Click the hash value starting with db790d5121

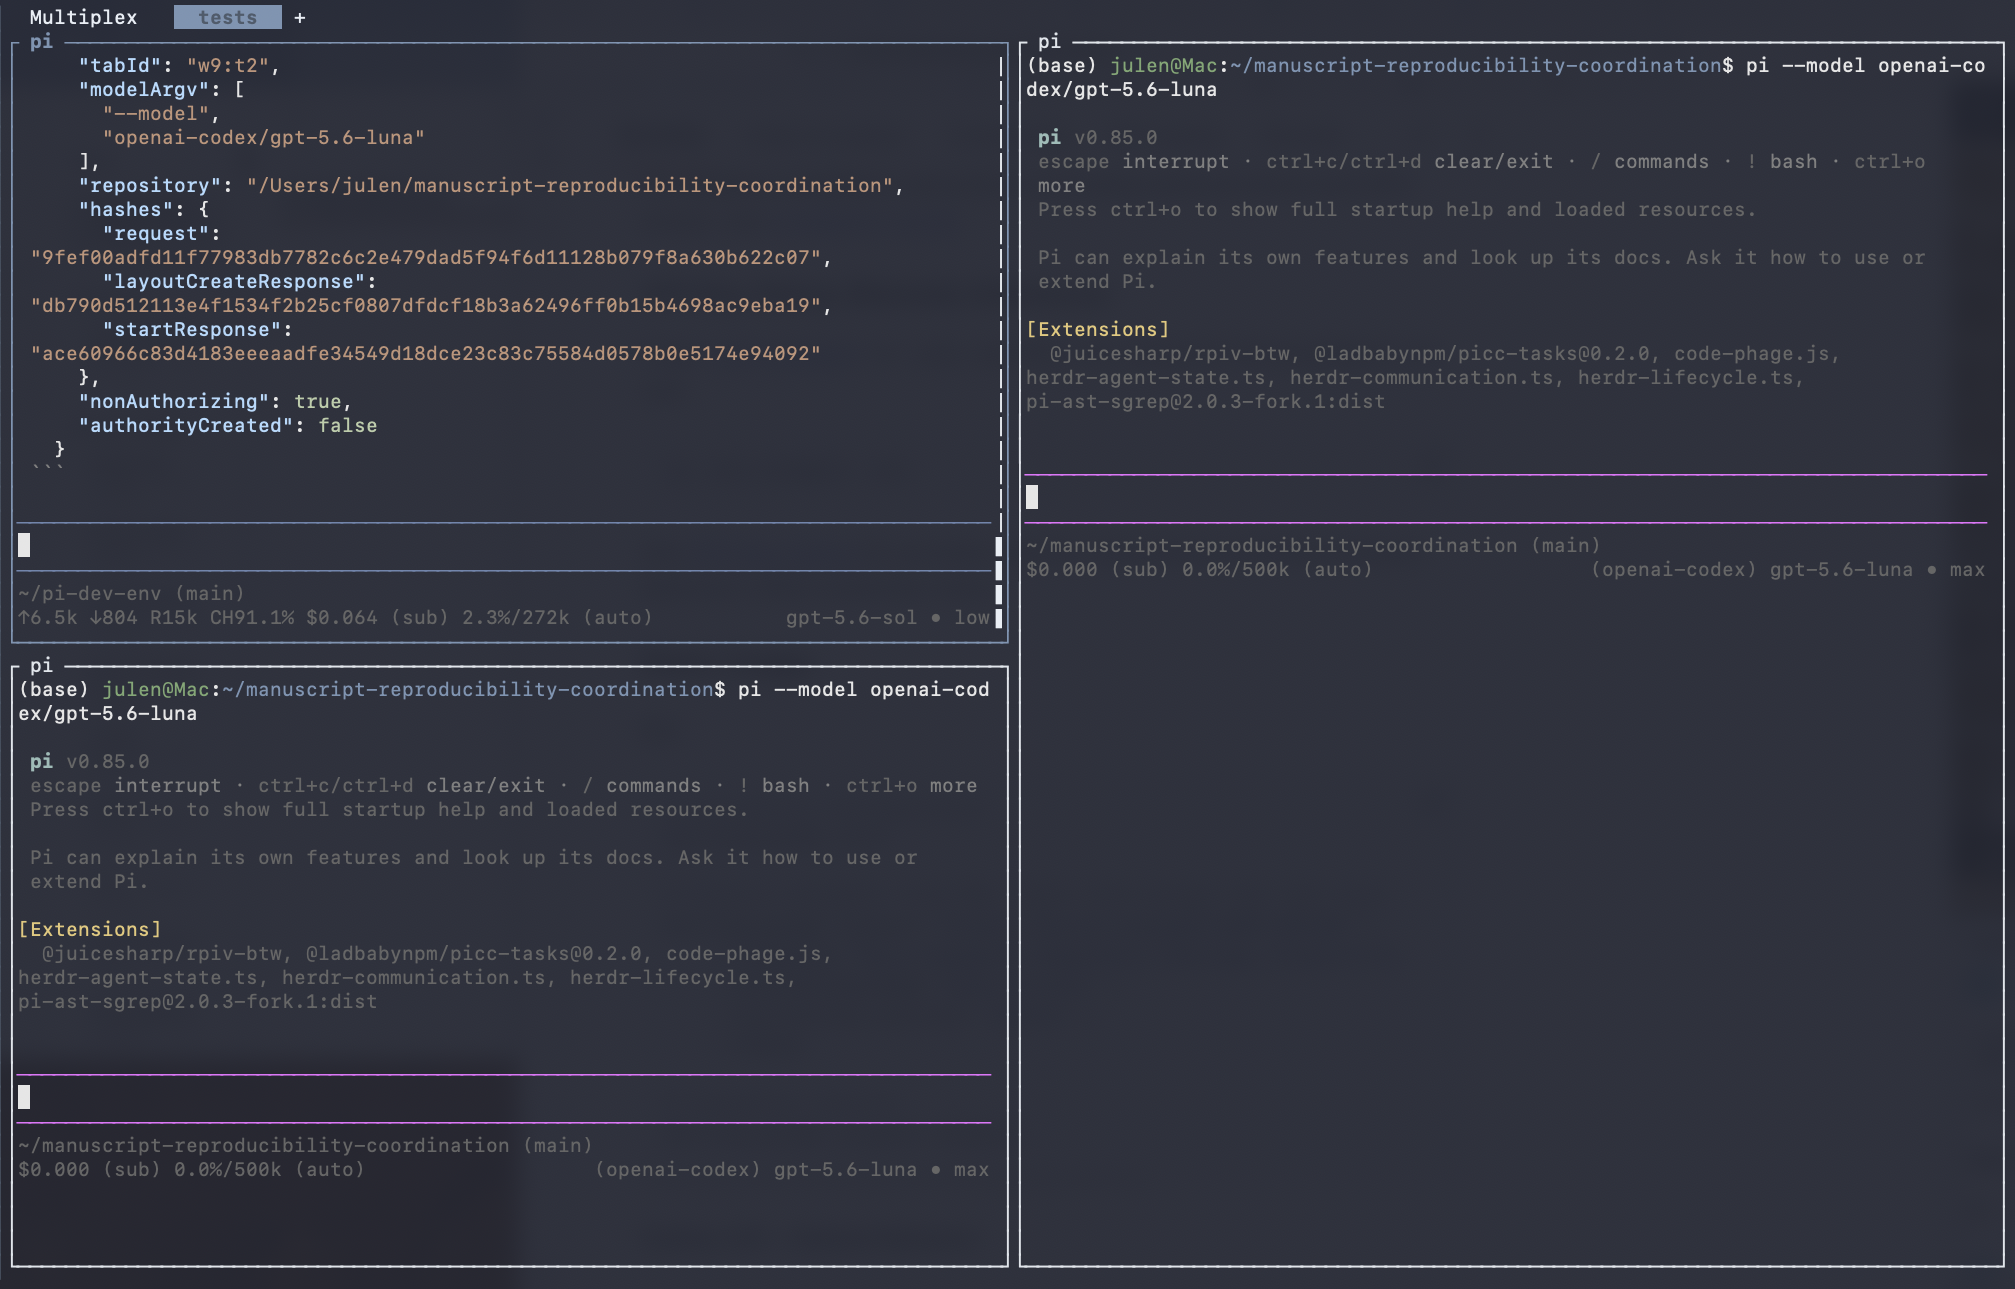coord(425,305)
